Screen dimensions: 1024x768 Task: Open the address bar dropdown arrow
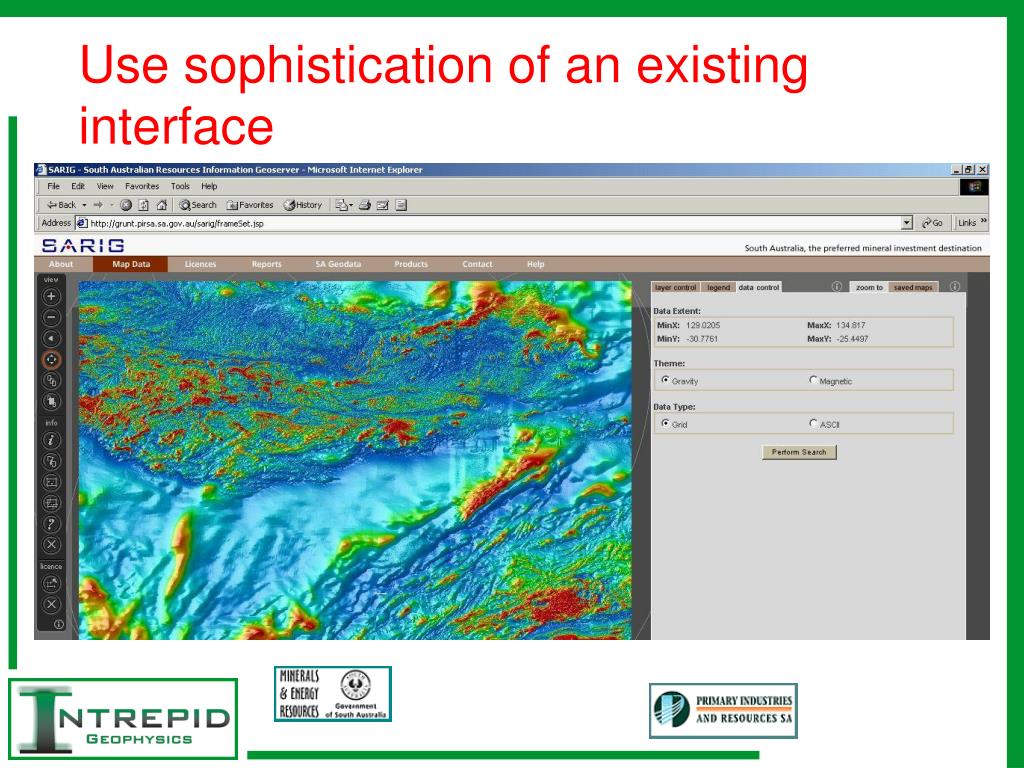[906, 223]
